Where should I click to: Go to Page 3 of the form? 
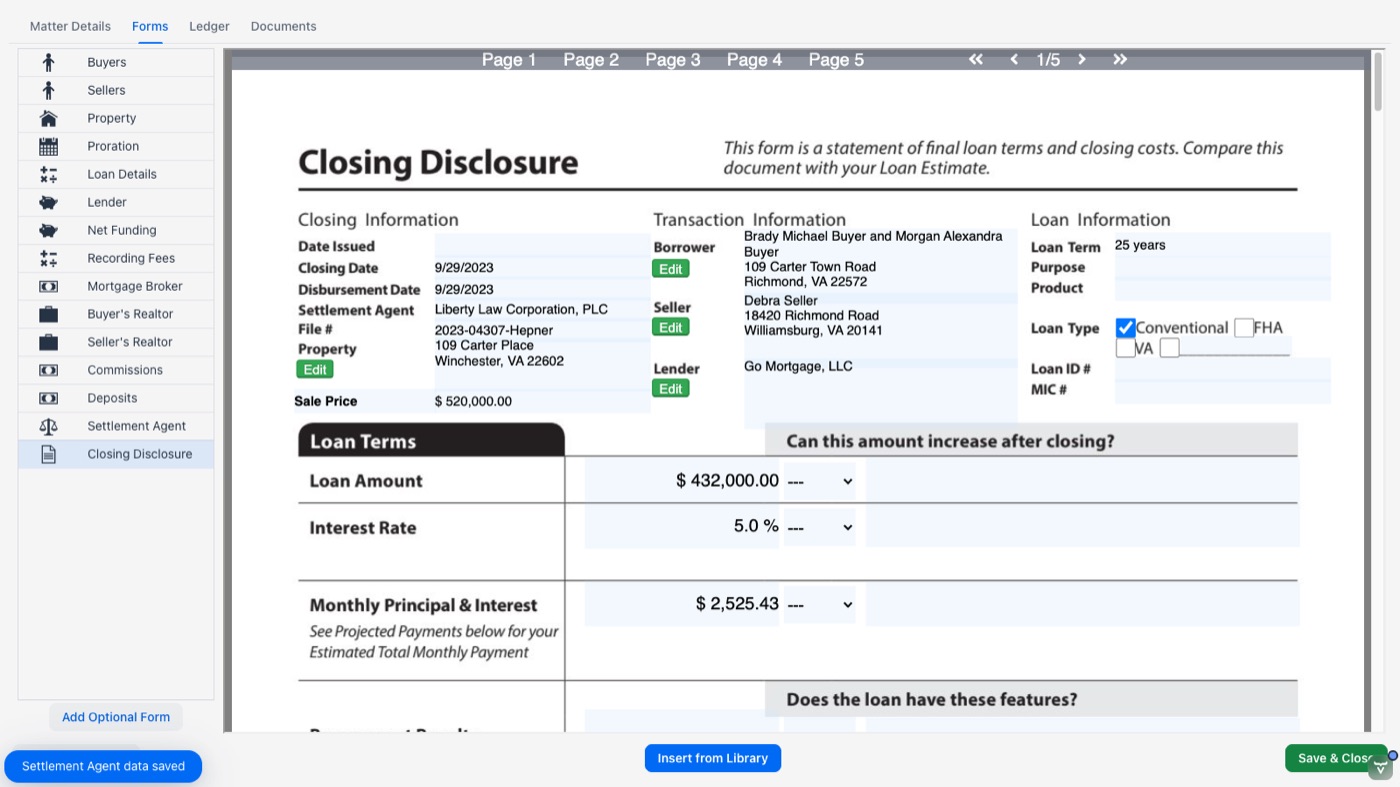(673, 60)
